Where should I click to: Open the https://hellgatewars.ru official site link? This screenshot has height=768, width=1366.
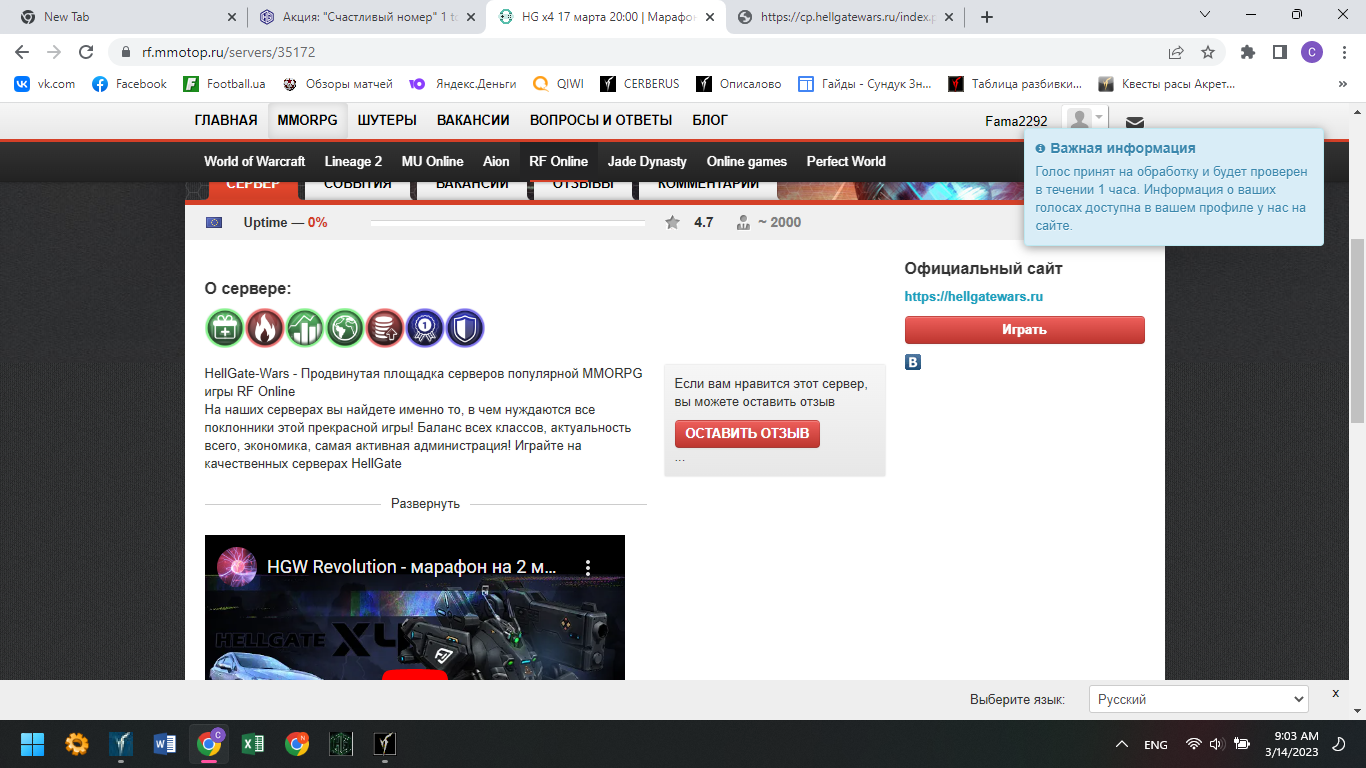coord(974,297)
